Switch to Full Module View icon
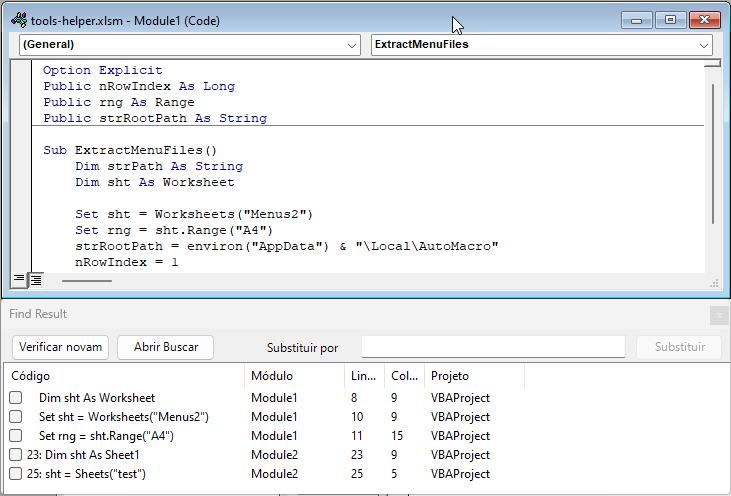Screen dimensions: 731x496 click(x=36, y=280)
